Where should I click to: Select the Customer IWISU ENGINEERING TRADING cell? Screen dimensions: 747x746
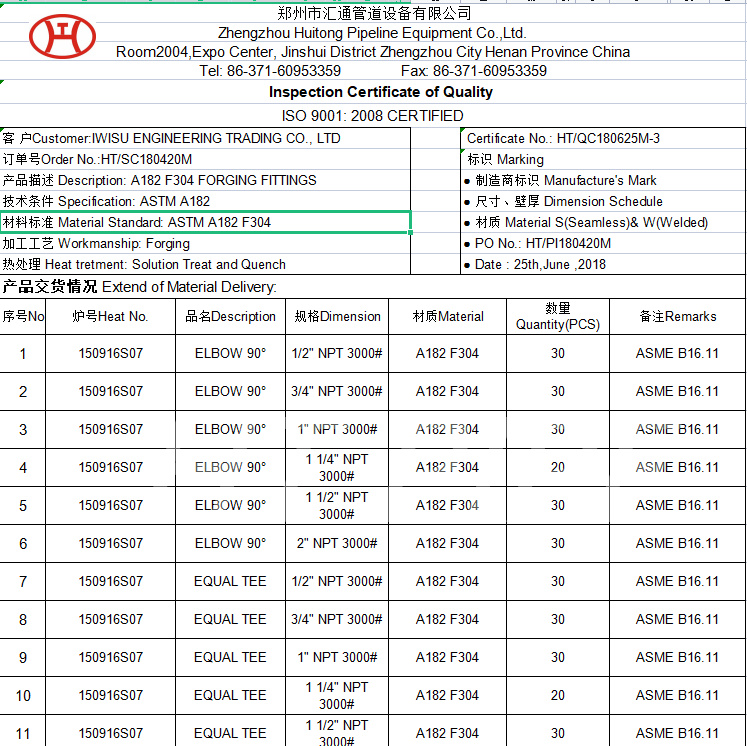205,138
